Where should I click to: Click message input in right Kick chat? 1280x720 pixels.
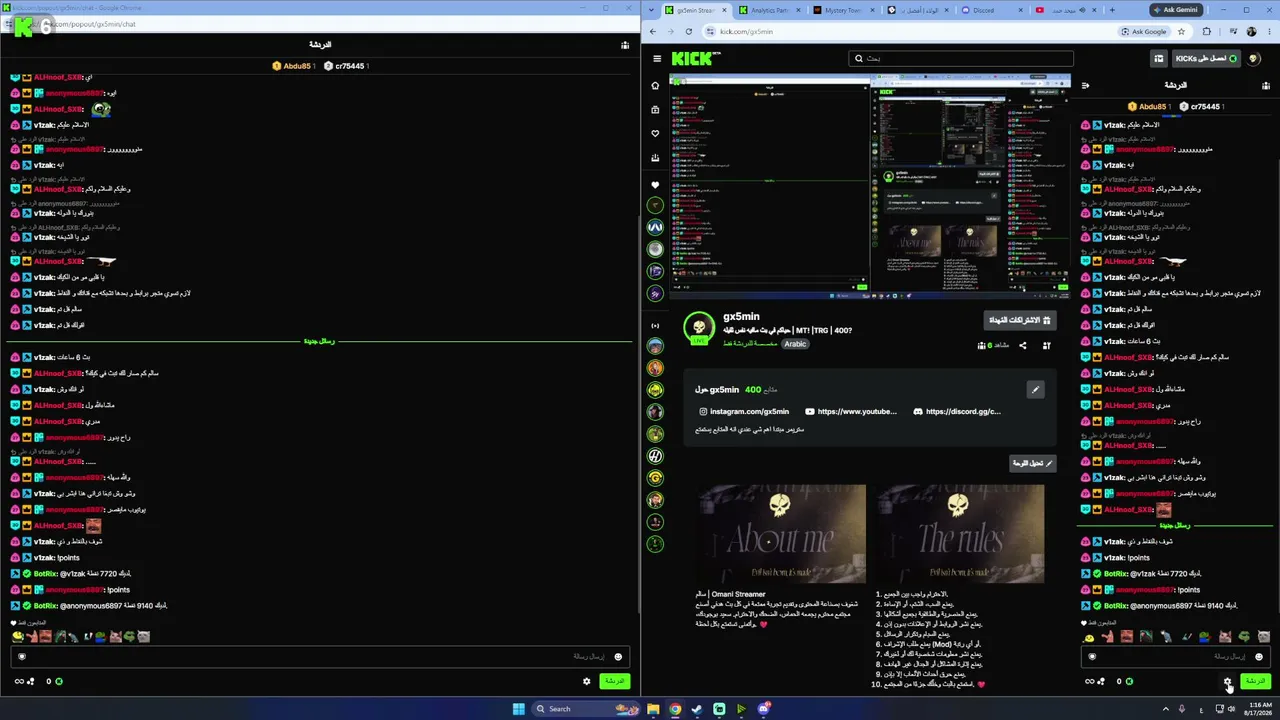coord(1175,656)
